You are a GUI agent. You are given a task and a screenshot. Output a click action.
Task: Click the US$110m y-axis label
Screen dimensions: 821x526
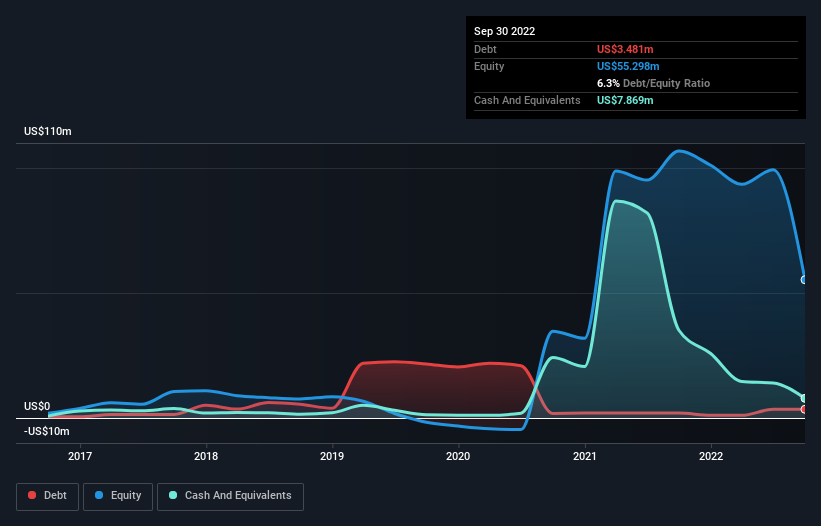48,131
